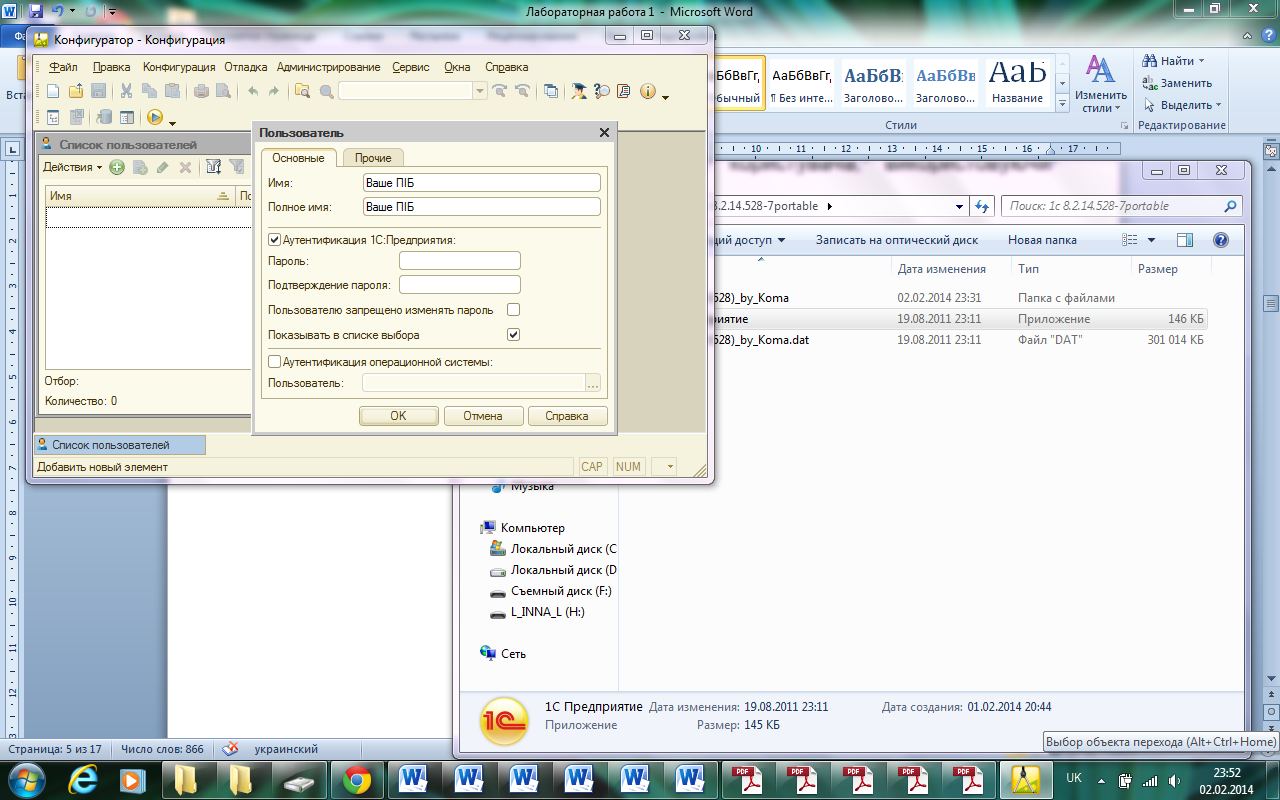This screenshot has width=1280, height=800.
Task: Open the Конфигурация menu
Action: point(179,67)
